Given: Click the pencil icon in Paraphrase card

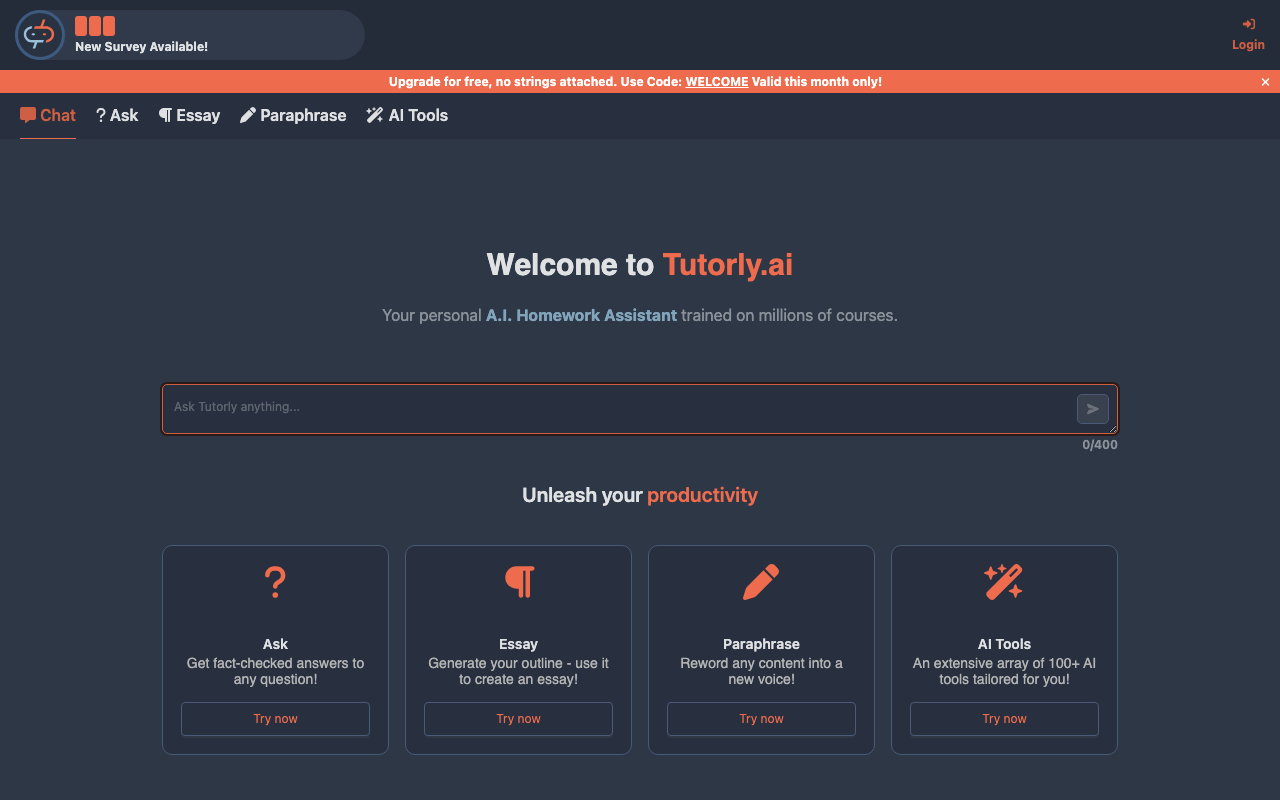Looking at the screenshot, I should click(761, 581).
